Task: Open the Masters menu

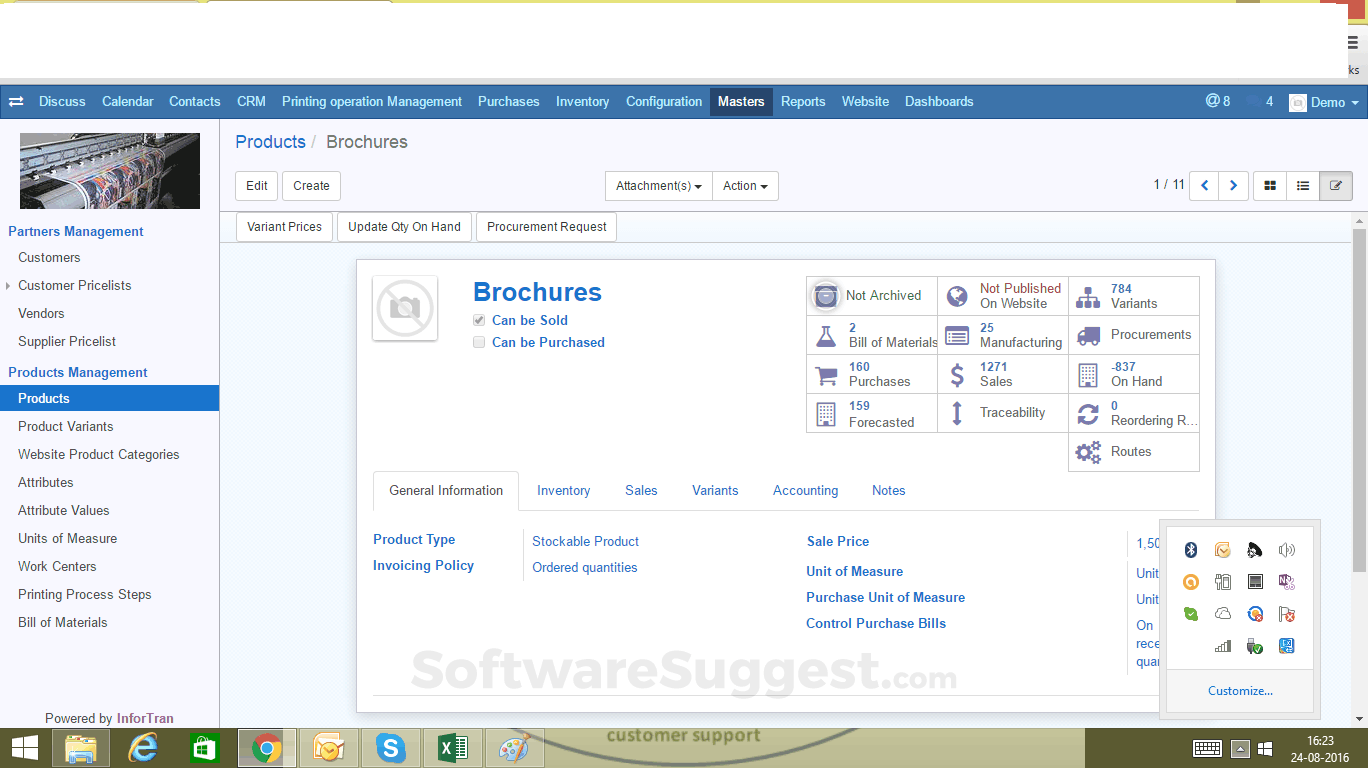Action: coord(740,101)
